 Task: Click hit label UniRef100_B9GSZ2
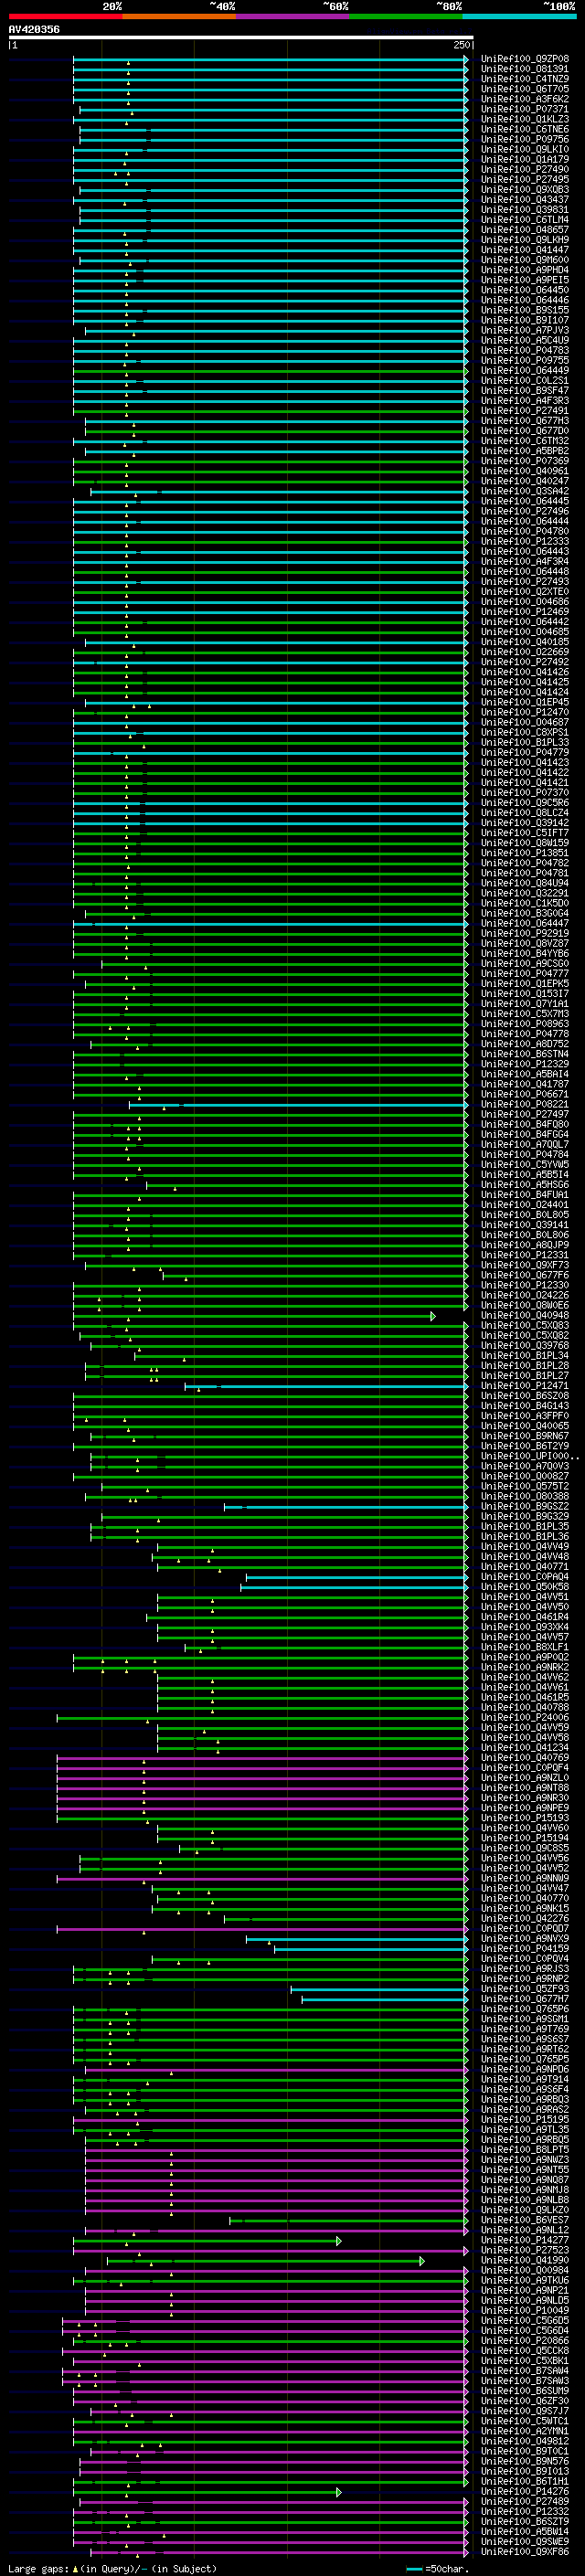click(x=525, y=1507)
